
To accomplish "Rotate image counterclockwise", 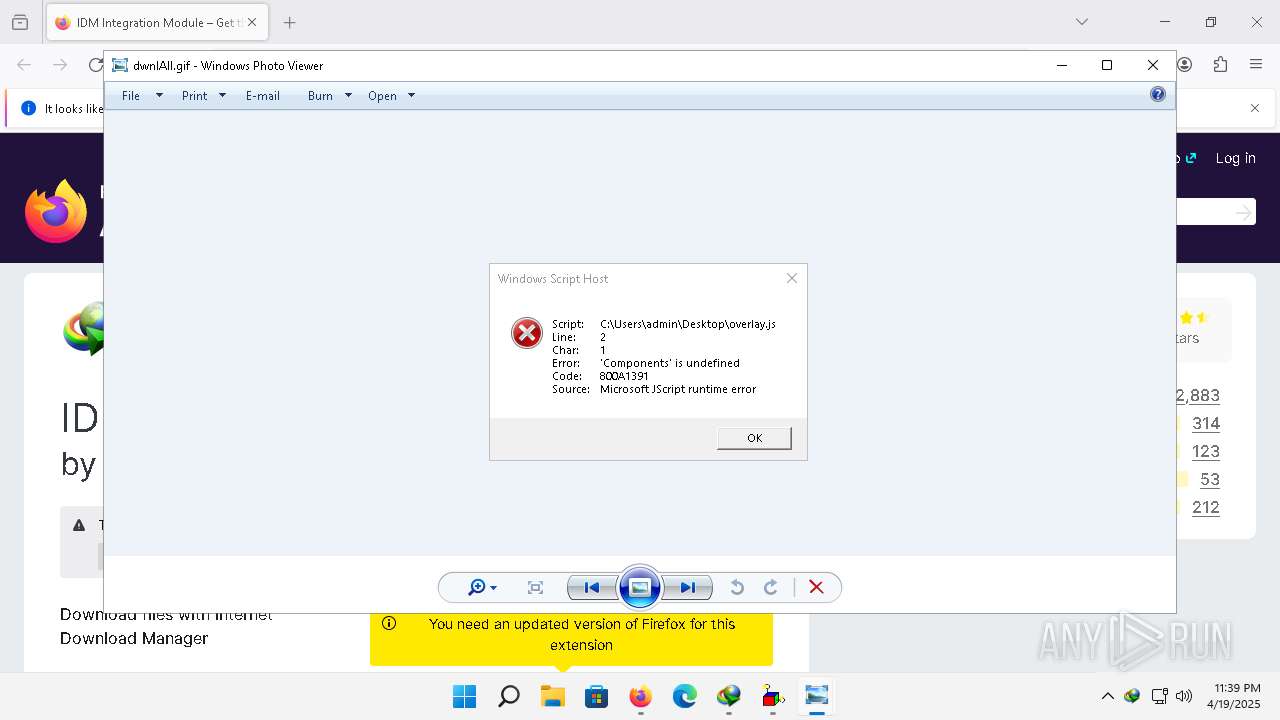I will click(x=737, y=588).
